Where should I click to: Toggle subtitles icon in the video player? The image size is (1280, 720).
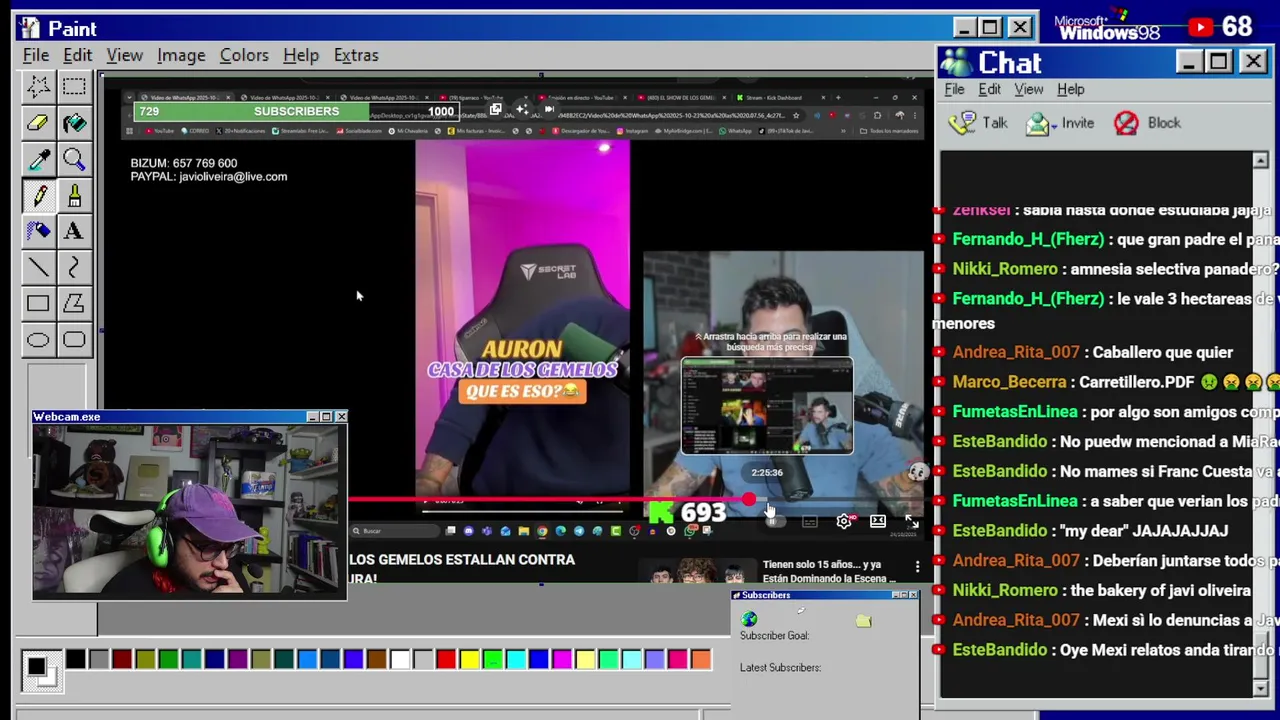810,521
